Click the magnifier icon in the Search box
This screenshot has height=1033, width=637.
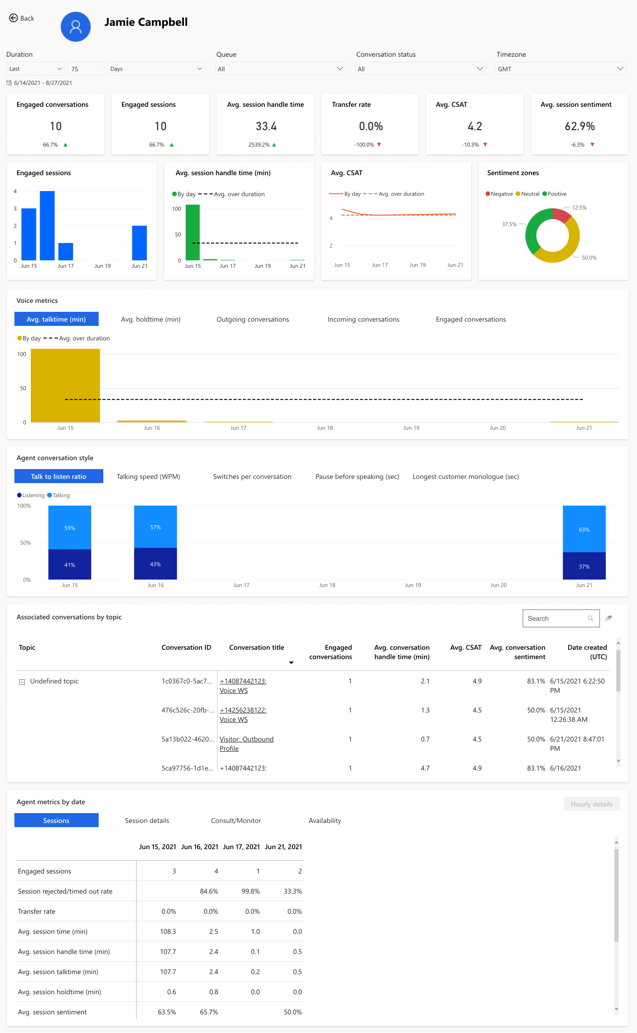590,619
